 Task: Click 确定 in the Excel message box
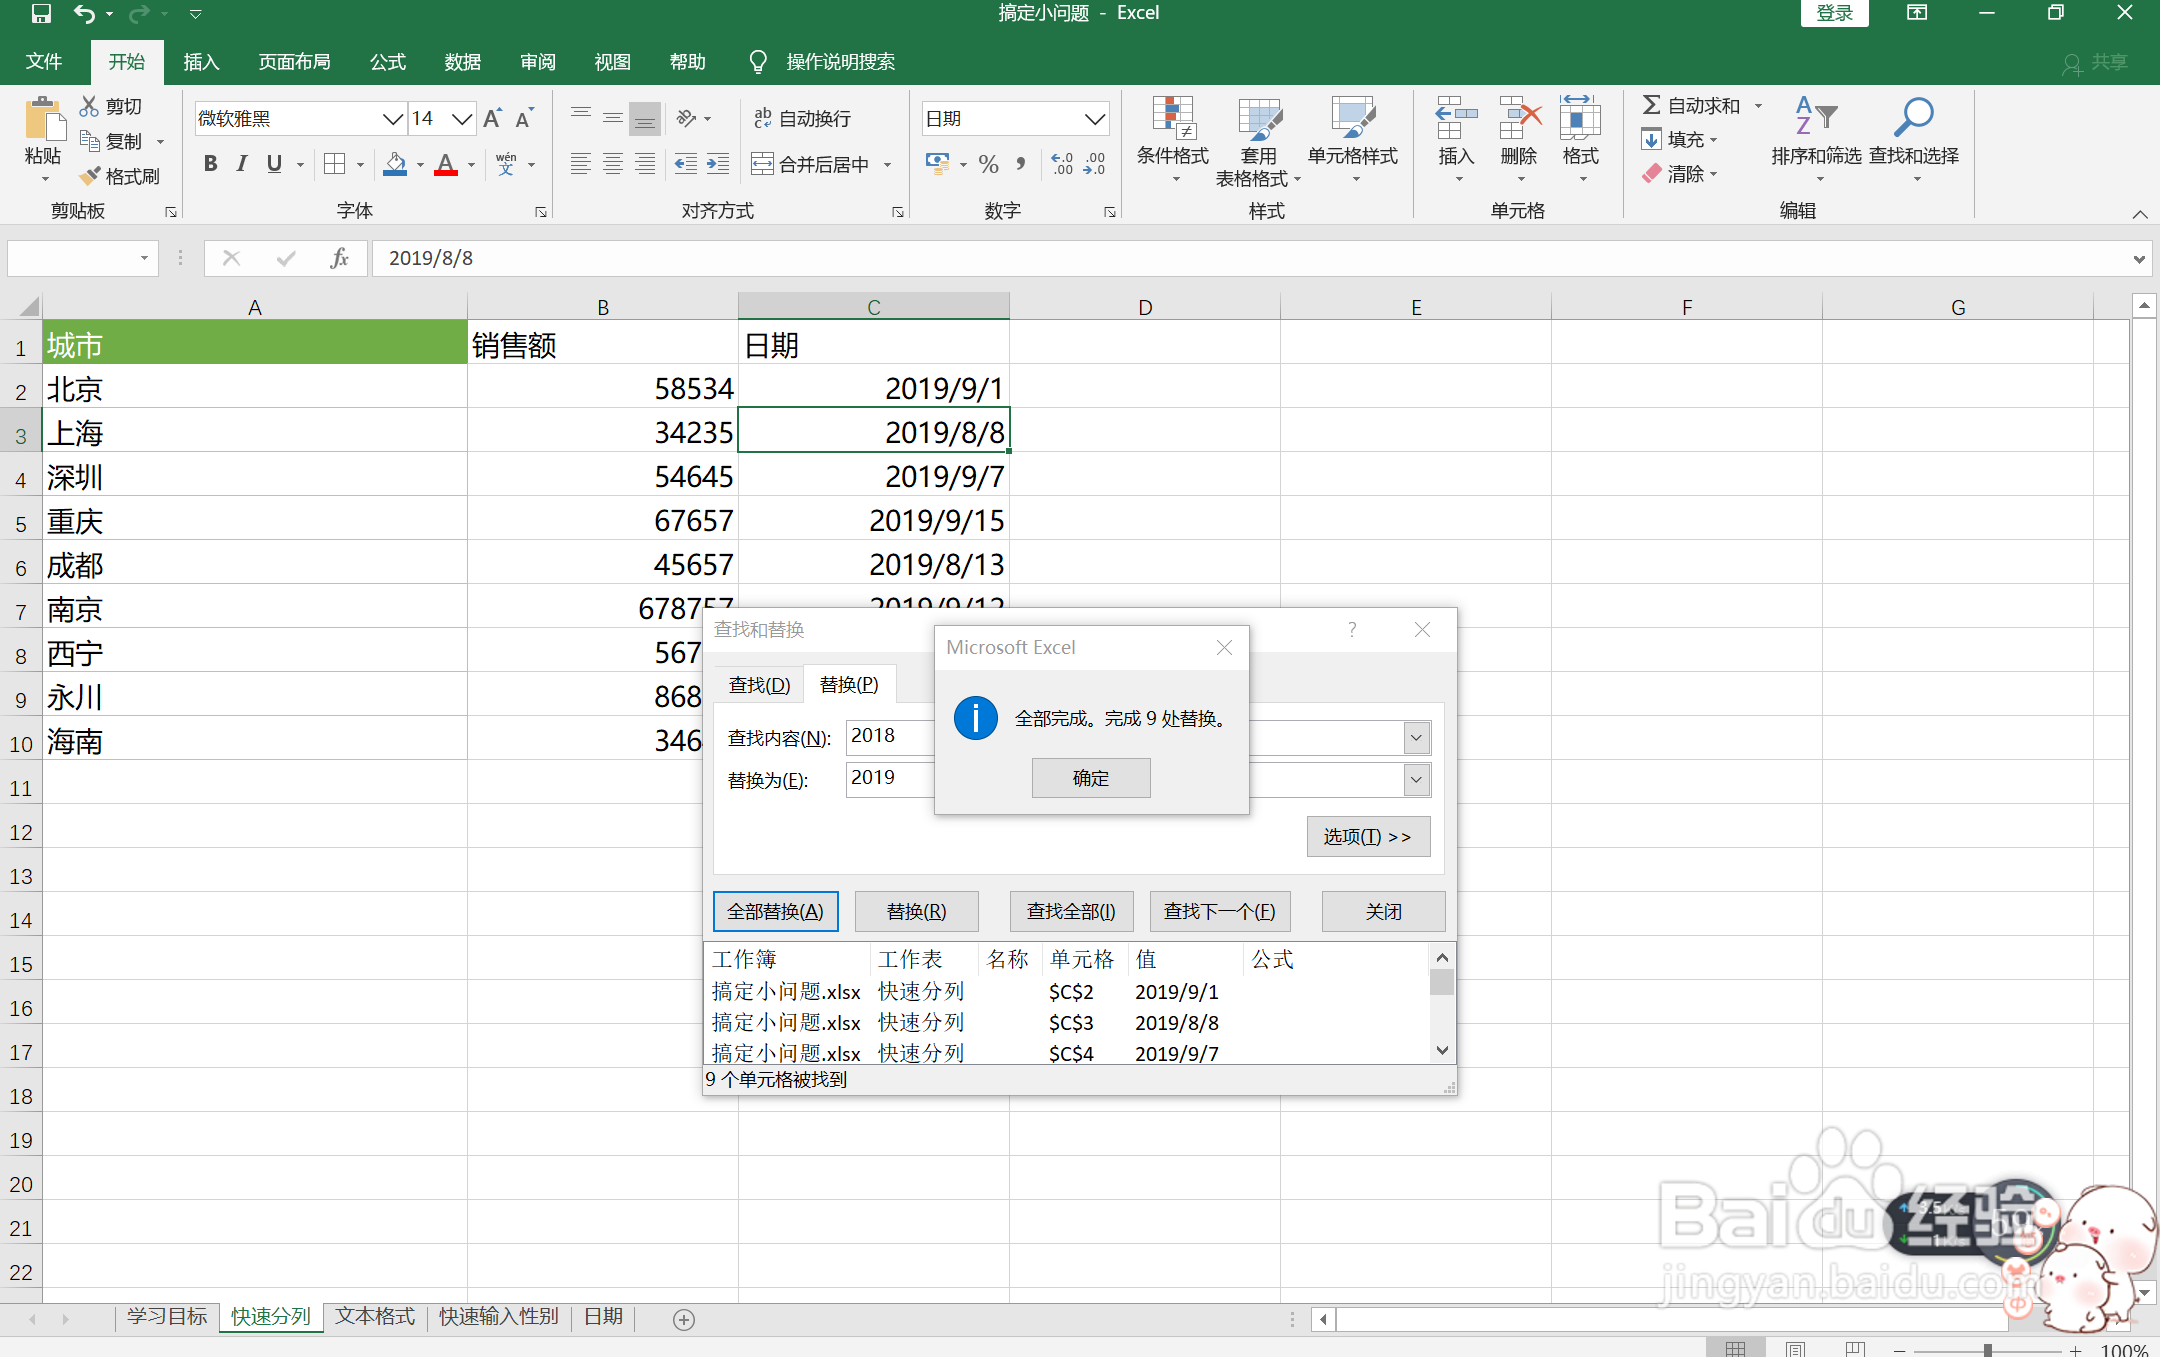(x=1090, y=778)
